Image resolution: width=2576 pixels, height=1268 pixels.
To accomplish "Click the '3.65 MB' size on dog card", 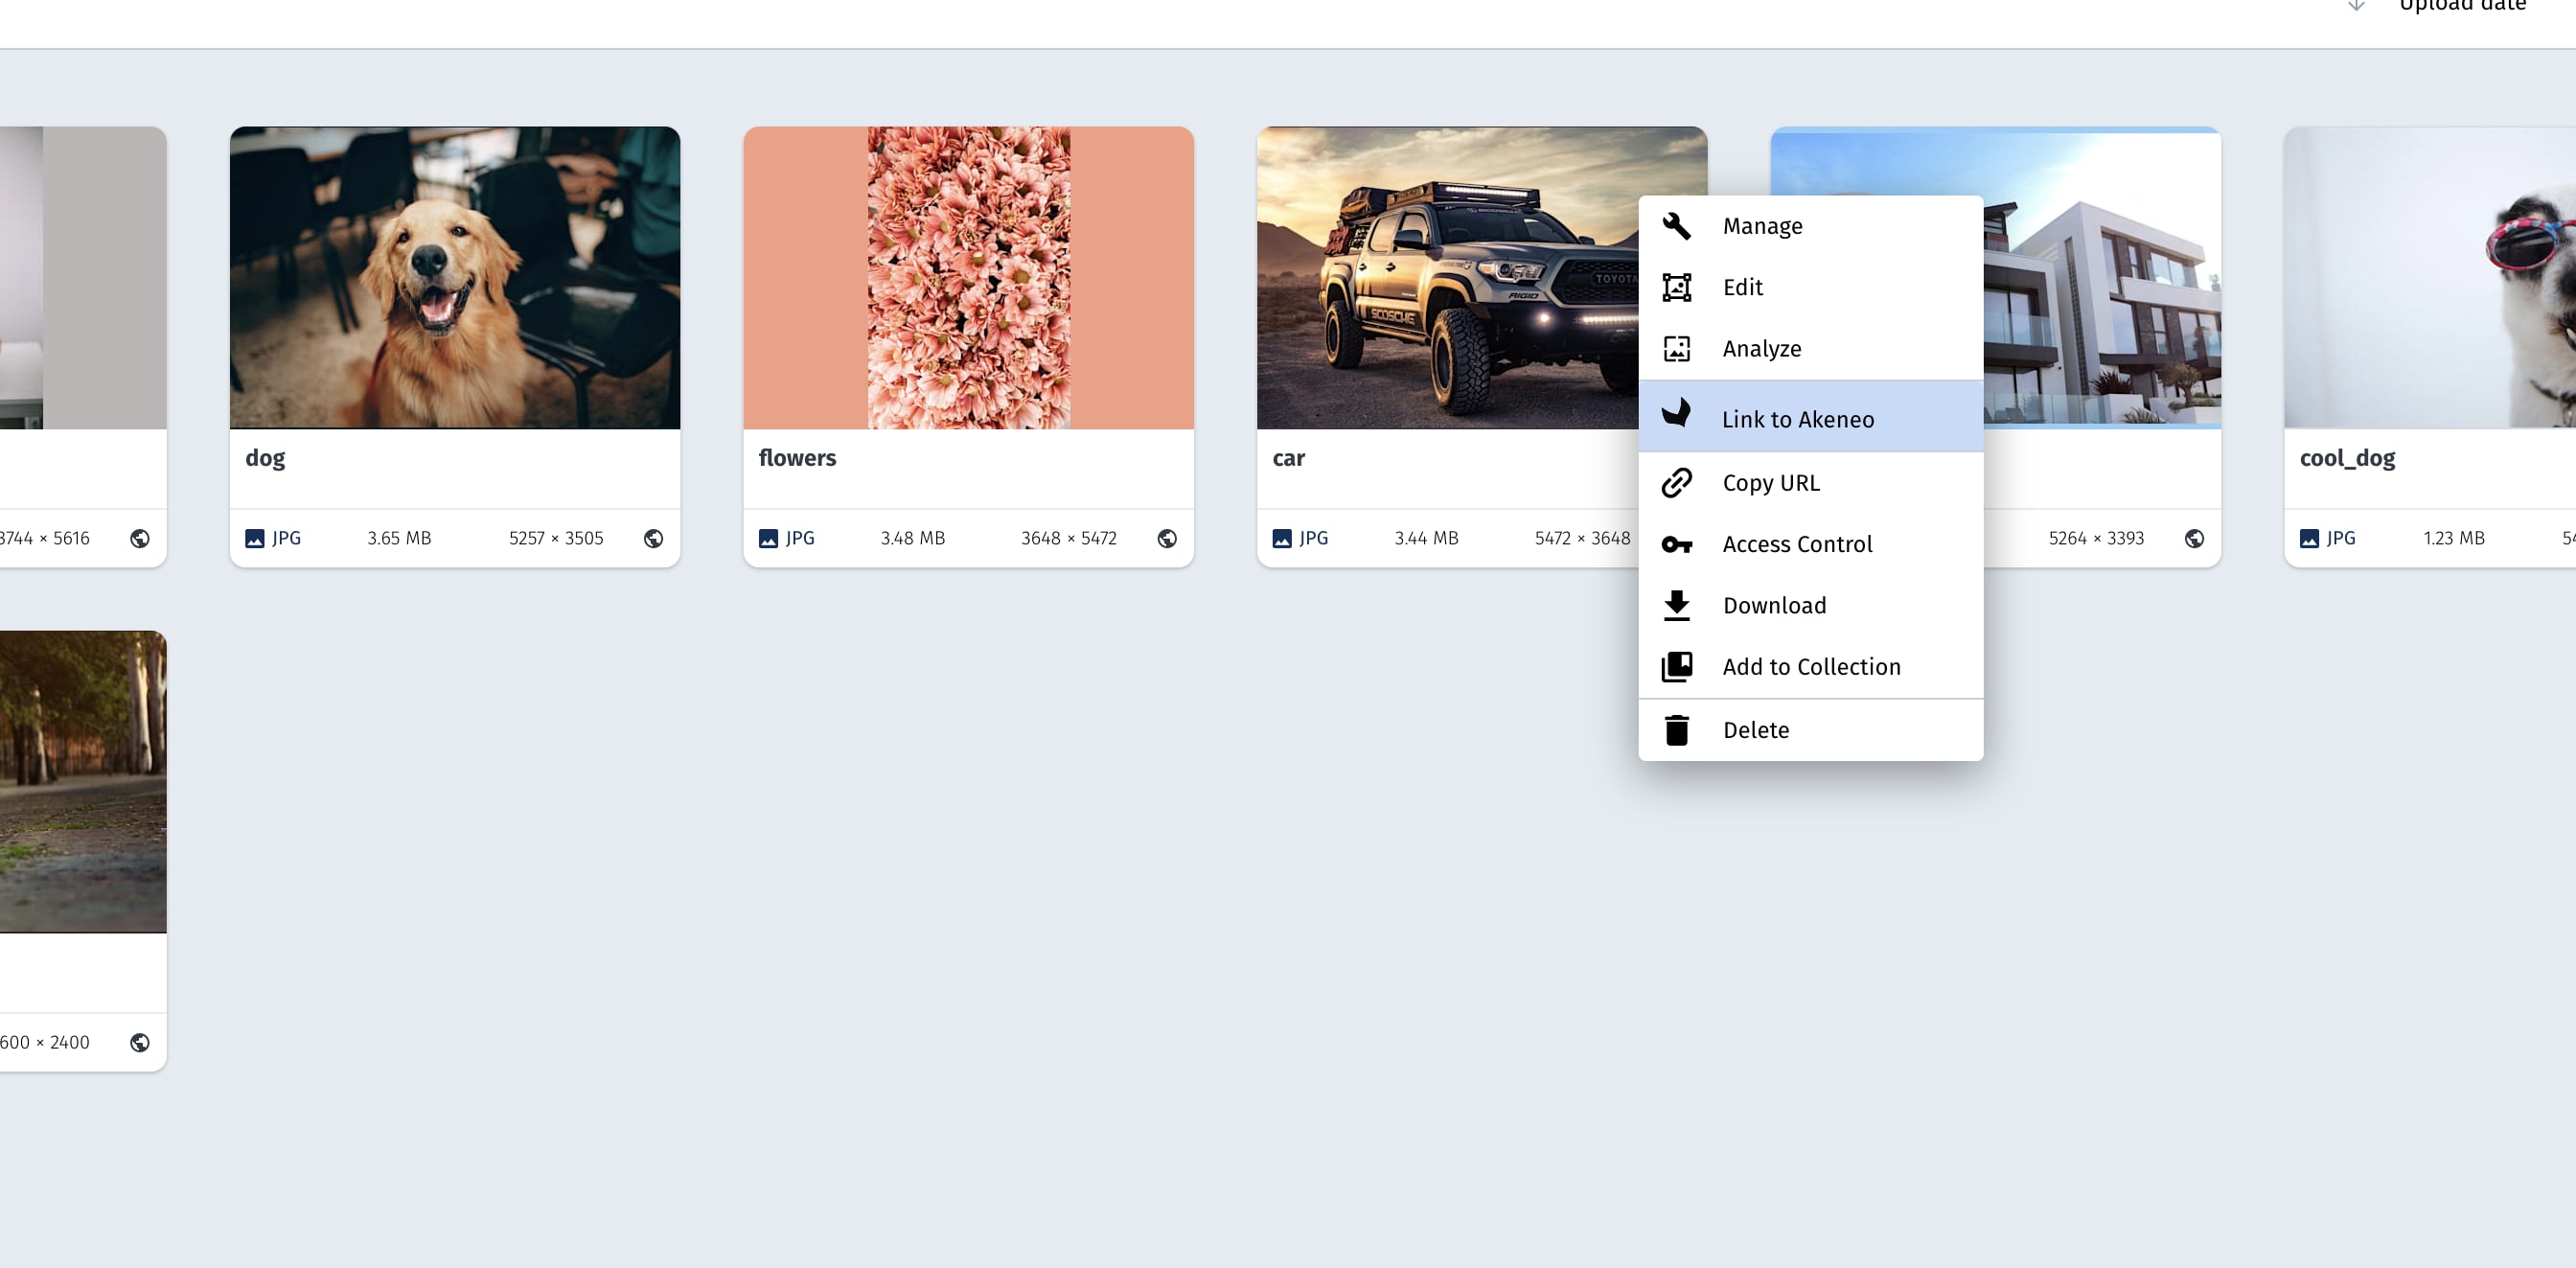I will tap(399, 538).
